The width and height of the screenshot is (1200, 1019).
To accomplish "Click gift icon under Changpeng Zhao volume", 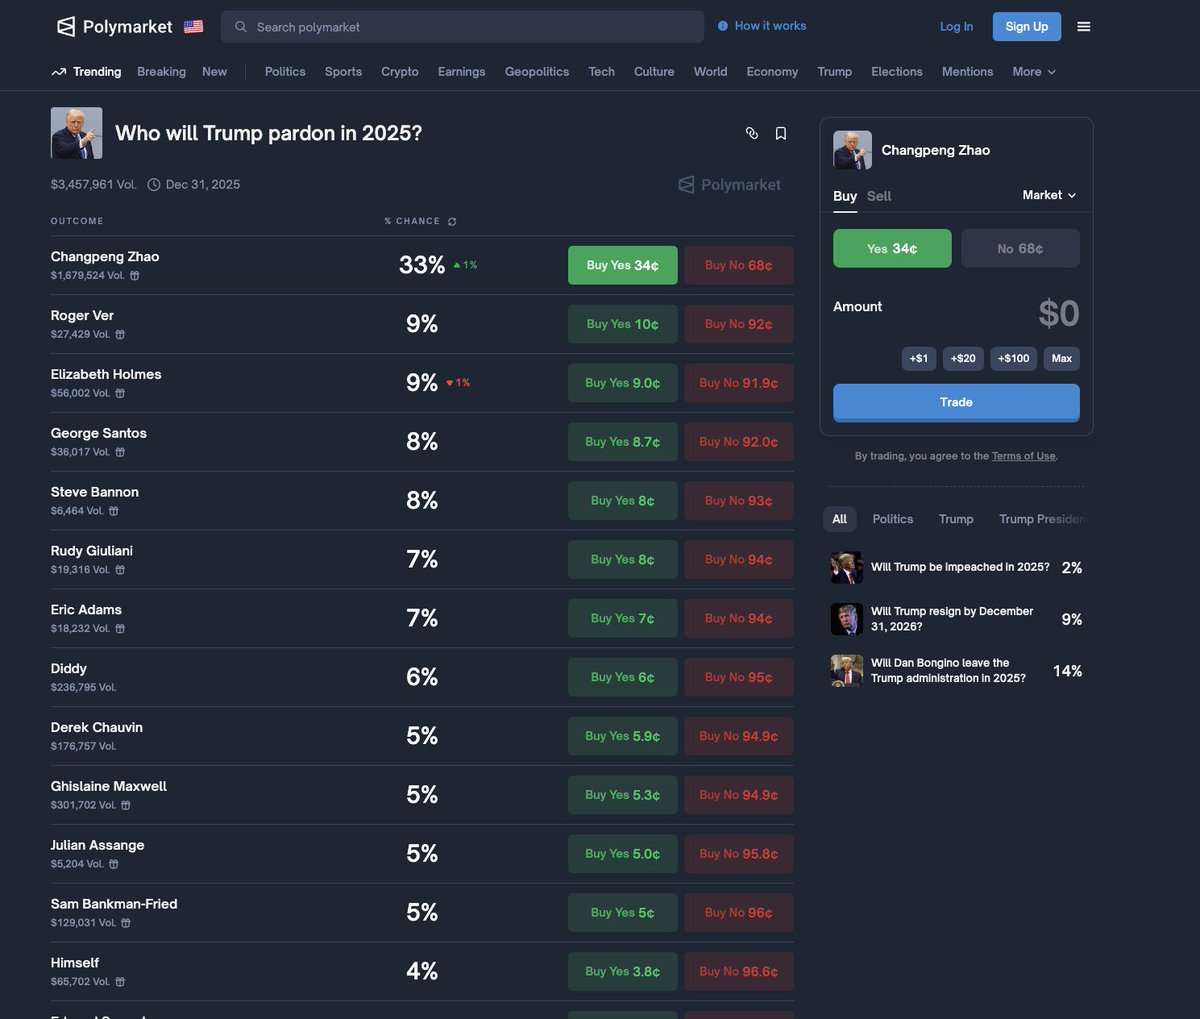I will (x=135, y=276).
